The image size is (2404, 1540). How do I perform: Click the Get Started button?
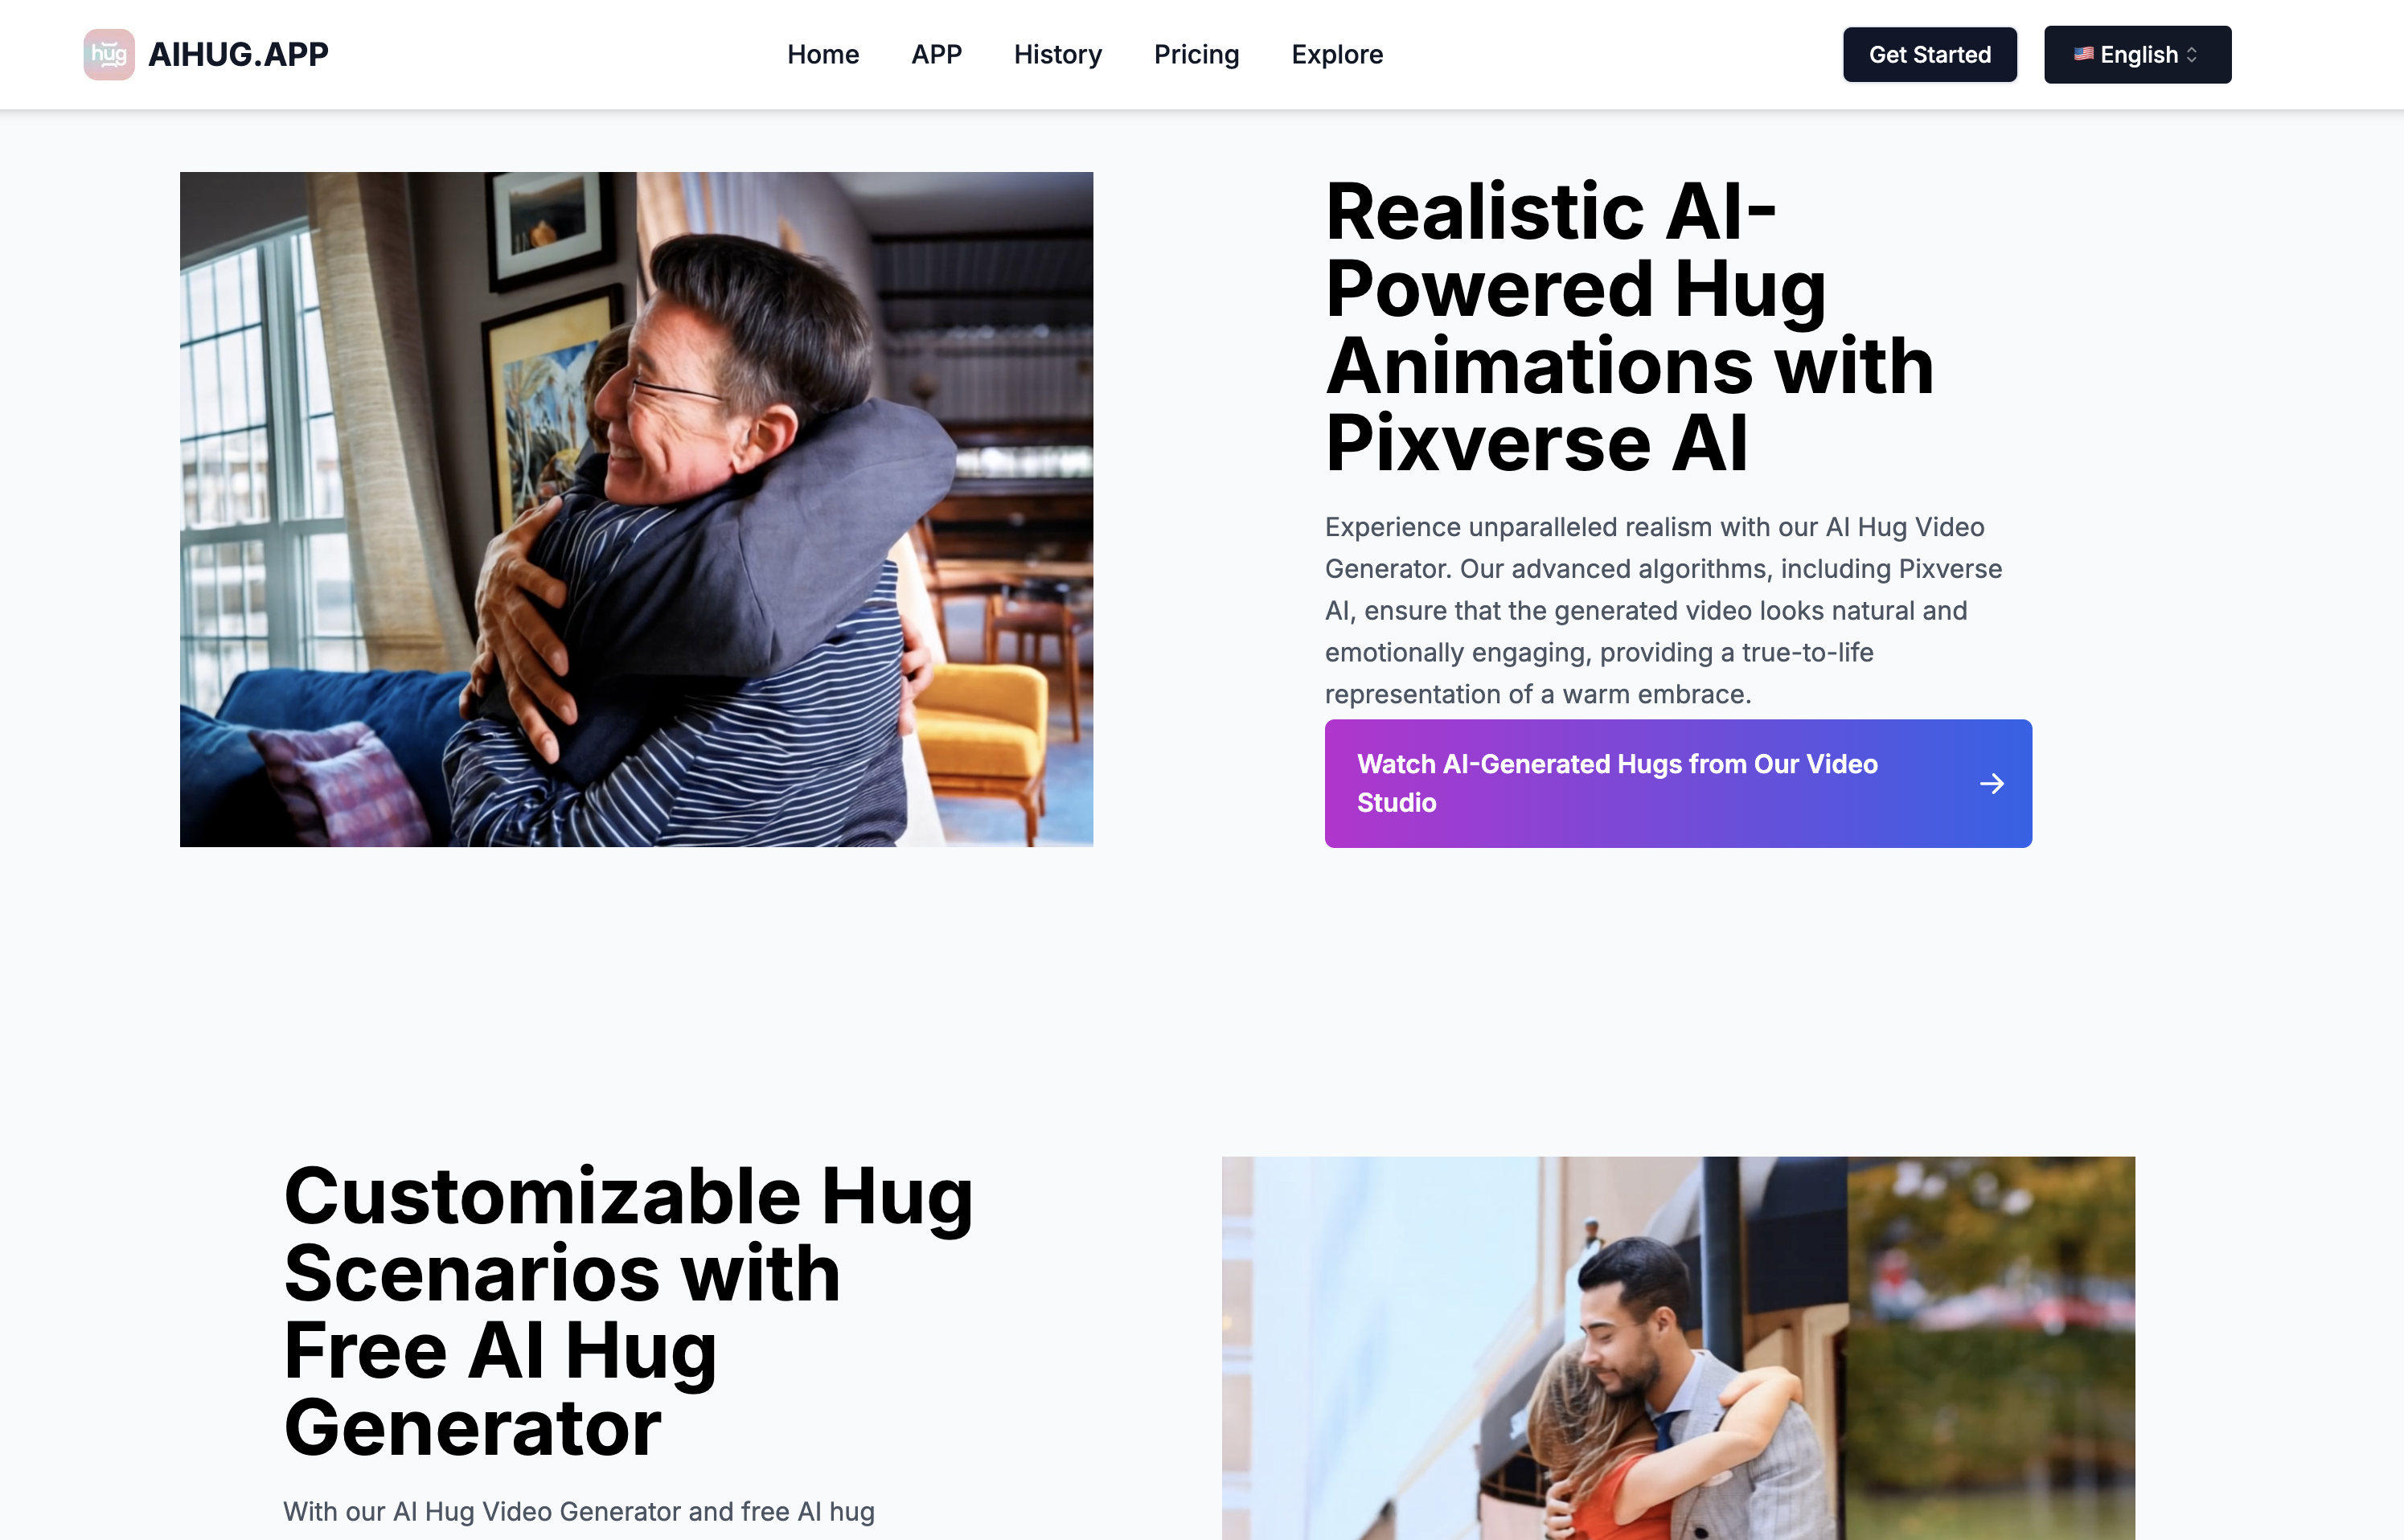1929,55
